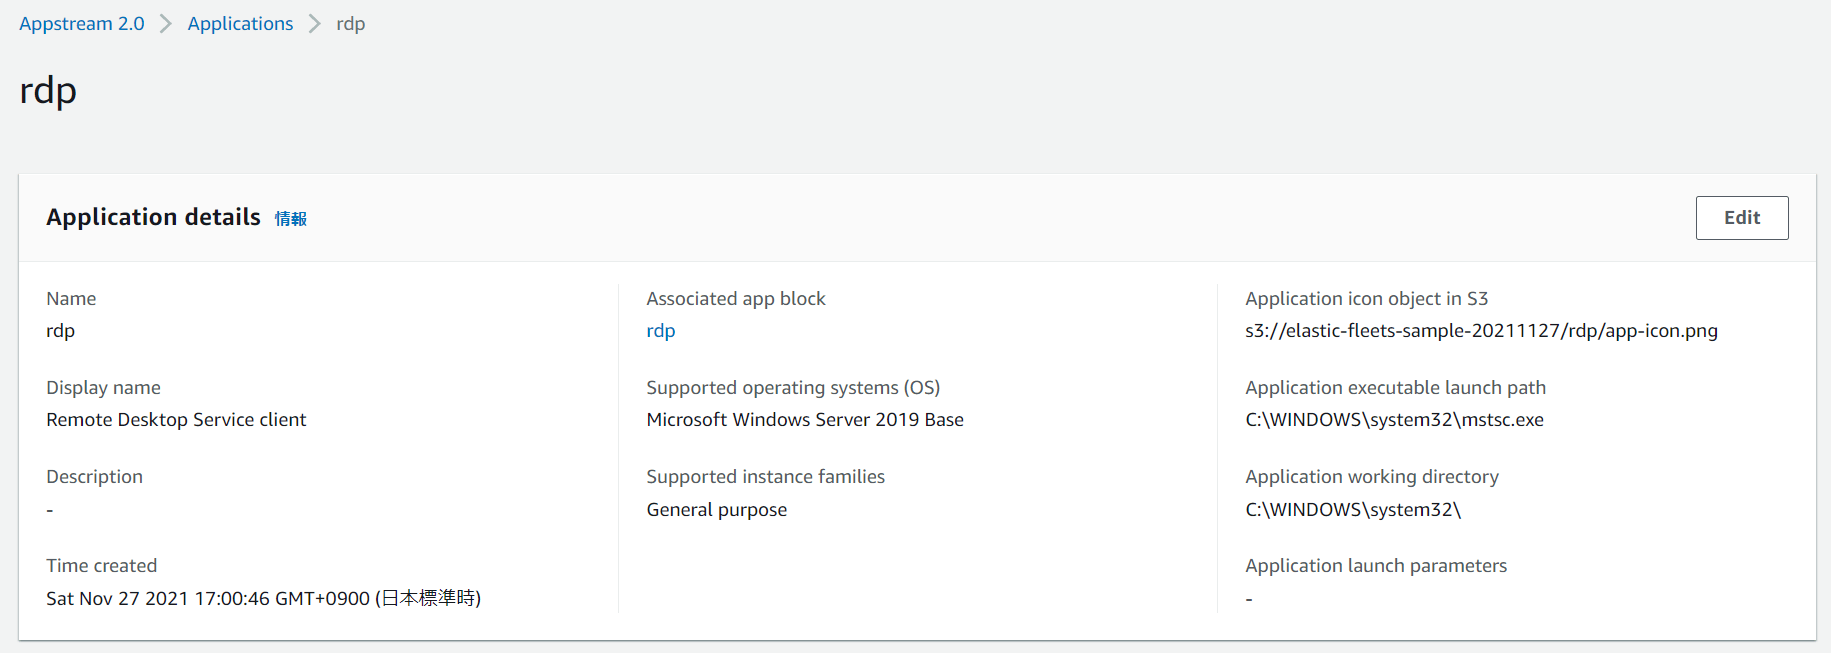The width and height of the screenshot is (1831, 653).
Task: Click the Edit button
Action: click(x=1742, y=217)
